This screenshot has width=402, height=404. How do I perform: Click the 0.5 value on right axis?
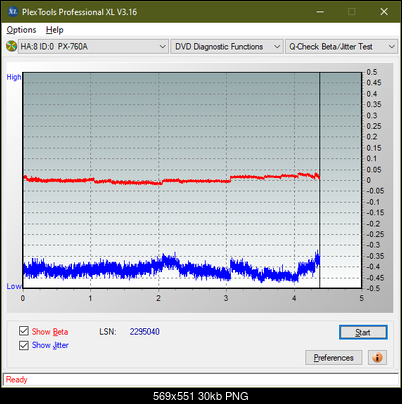(x=372, y=72)
